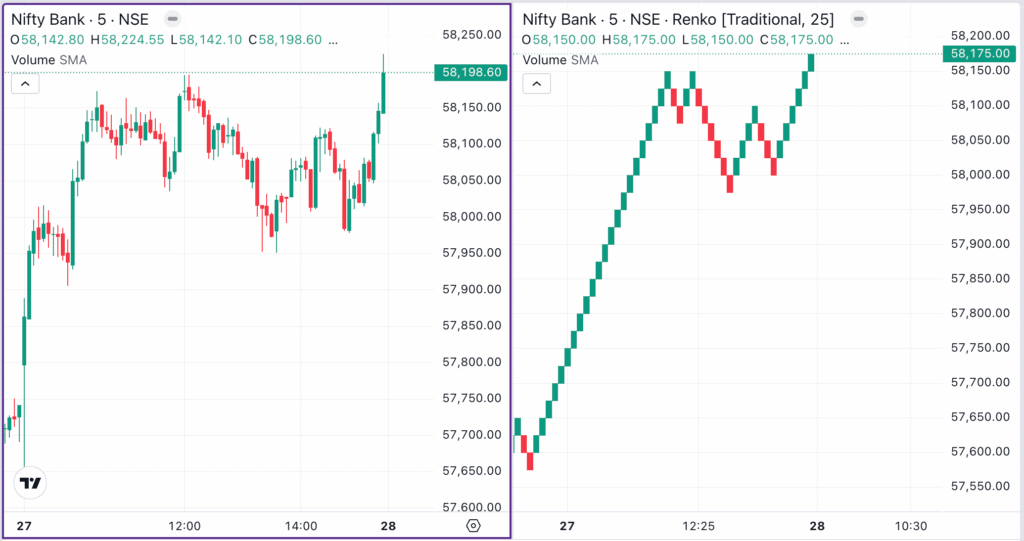Click the 10:30 label on the Renko time axis
The image size is (1024, 541).
coord(912,526)
